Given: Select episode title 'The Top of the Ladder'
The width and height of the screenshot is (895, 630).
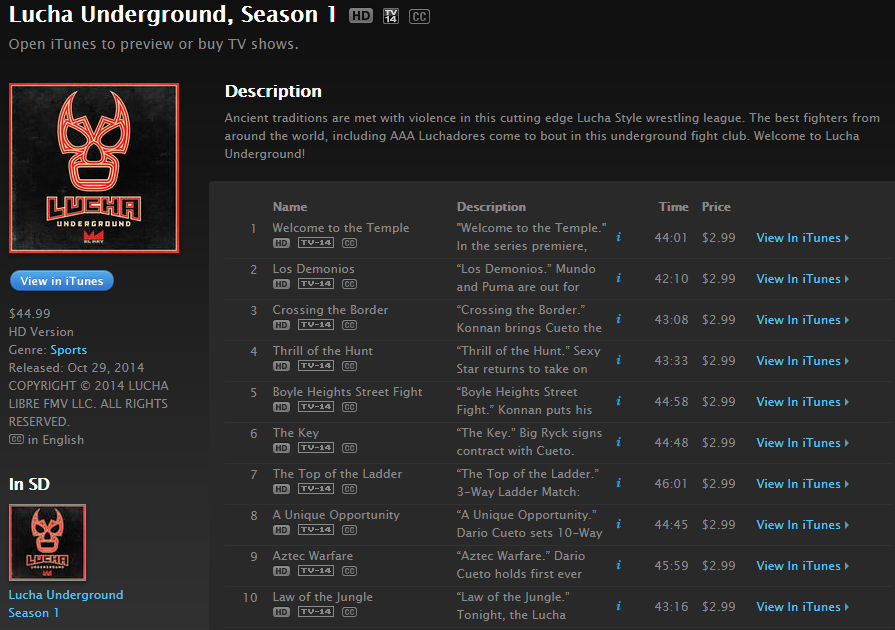Looking at the screenshot, I should point(337,474).
